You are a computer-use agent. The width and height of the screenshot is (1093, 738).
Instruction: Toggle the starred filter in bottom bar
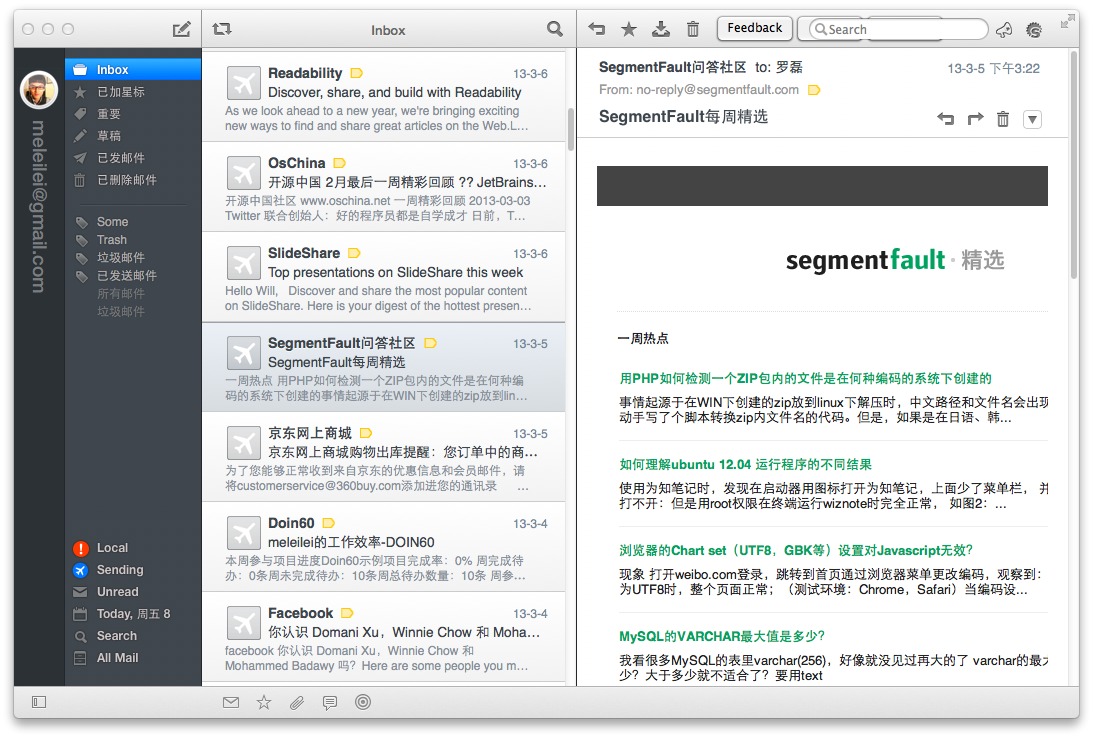coord(264,702)
